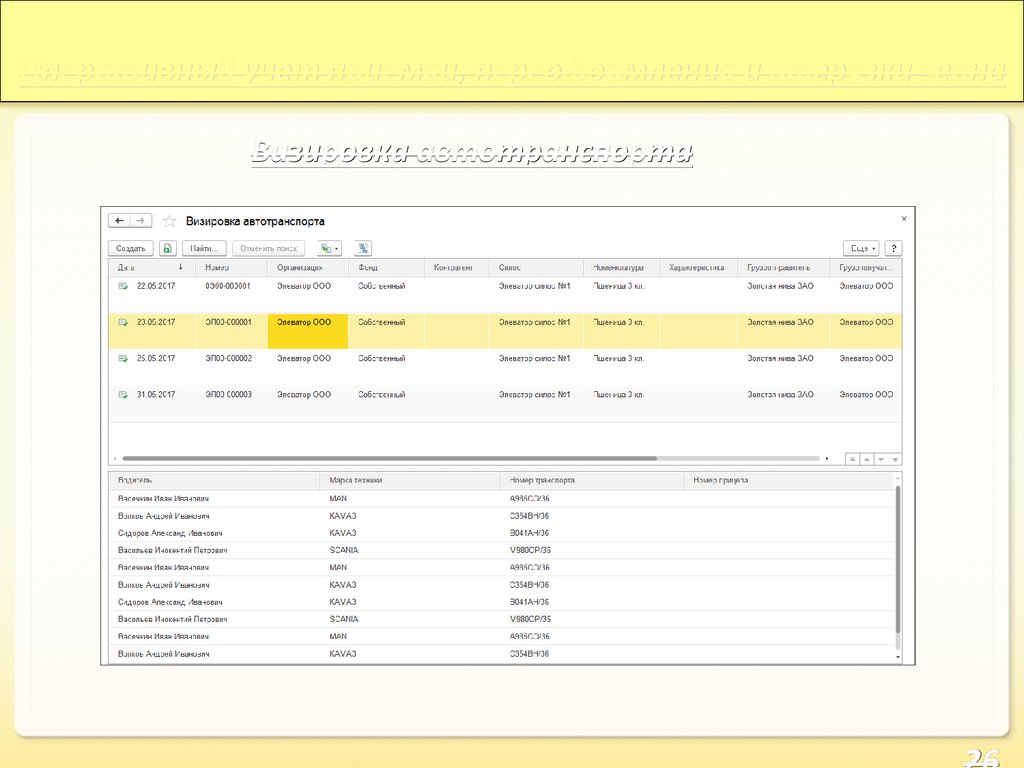Viewport: 1024px width, 768px height.
Task: Click the Номенклатура column header
Action: 620,268
